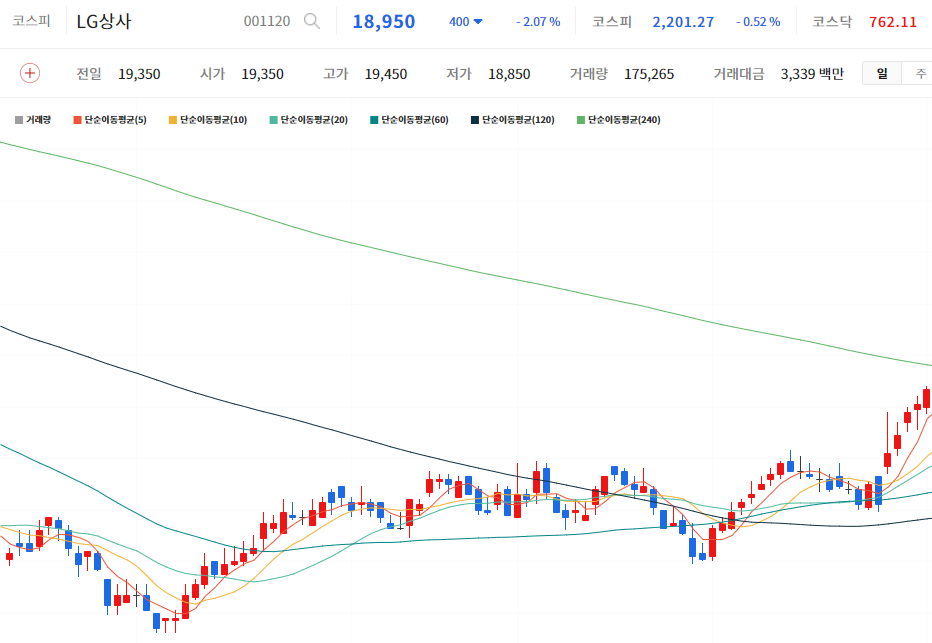Image resolution: width=932 pixels, height=643 pixels.
Task: Click the 저가 value 18,850
Action: click(x=509, y=74)
